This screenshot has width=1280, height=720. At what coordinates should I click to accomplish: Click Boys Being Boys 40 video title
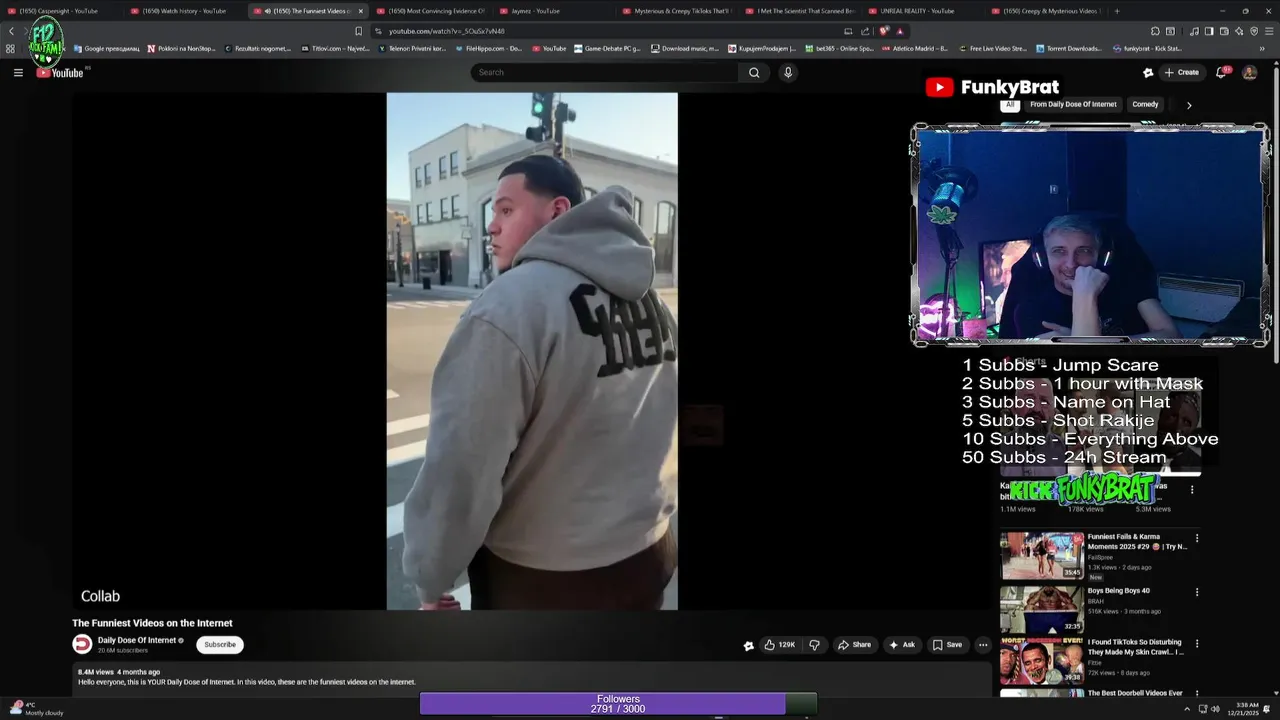1118,591
